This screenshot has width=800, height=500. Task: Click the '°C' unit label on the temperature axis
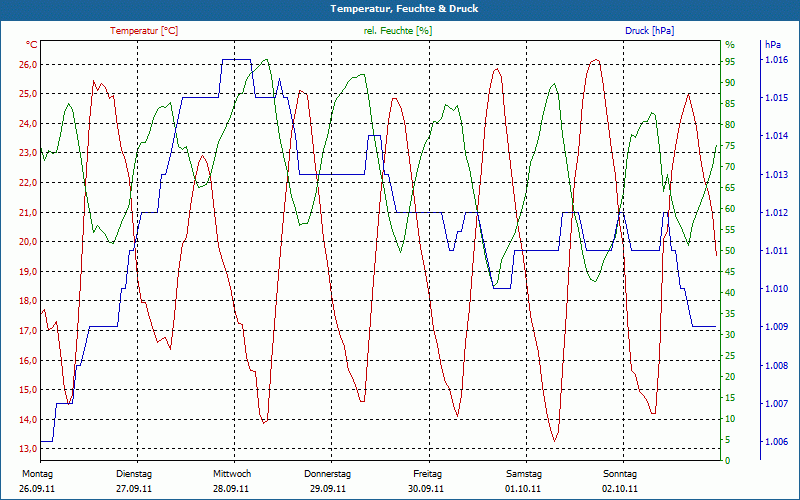(32, 45)
